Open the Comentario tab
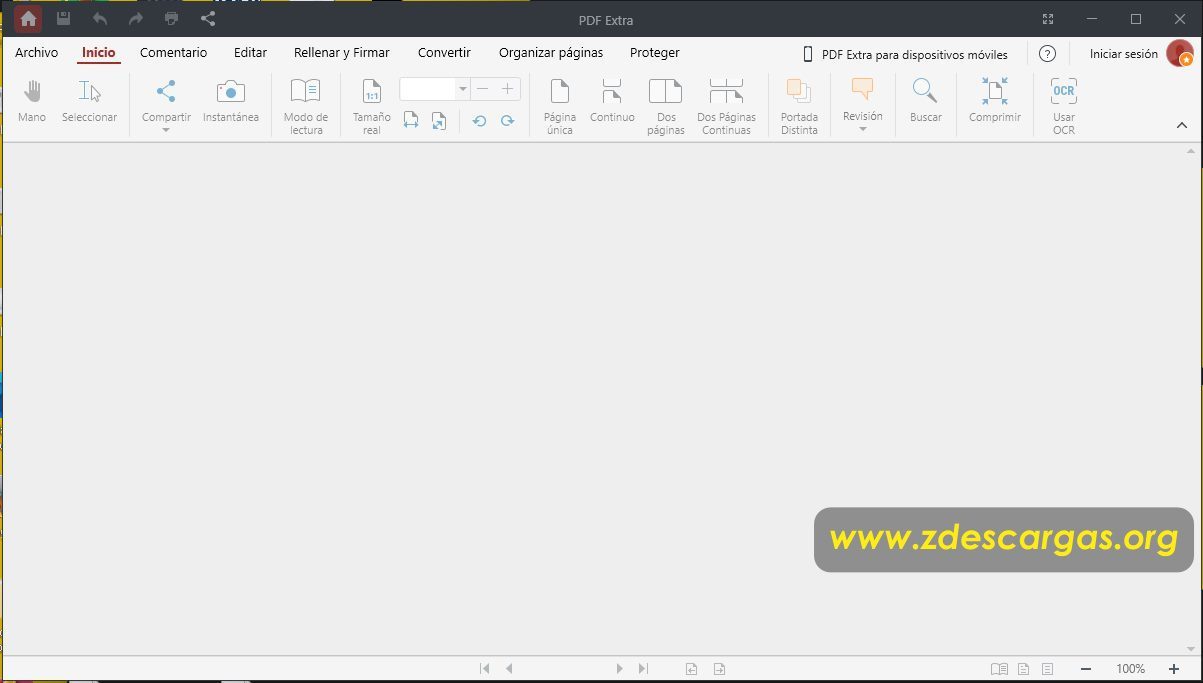This screenshot has height=683, width=1203. coord(174,53)
